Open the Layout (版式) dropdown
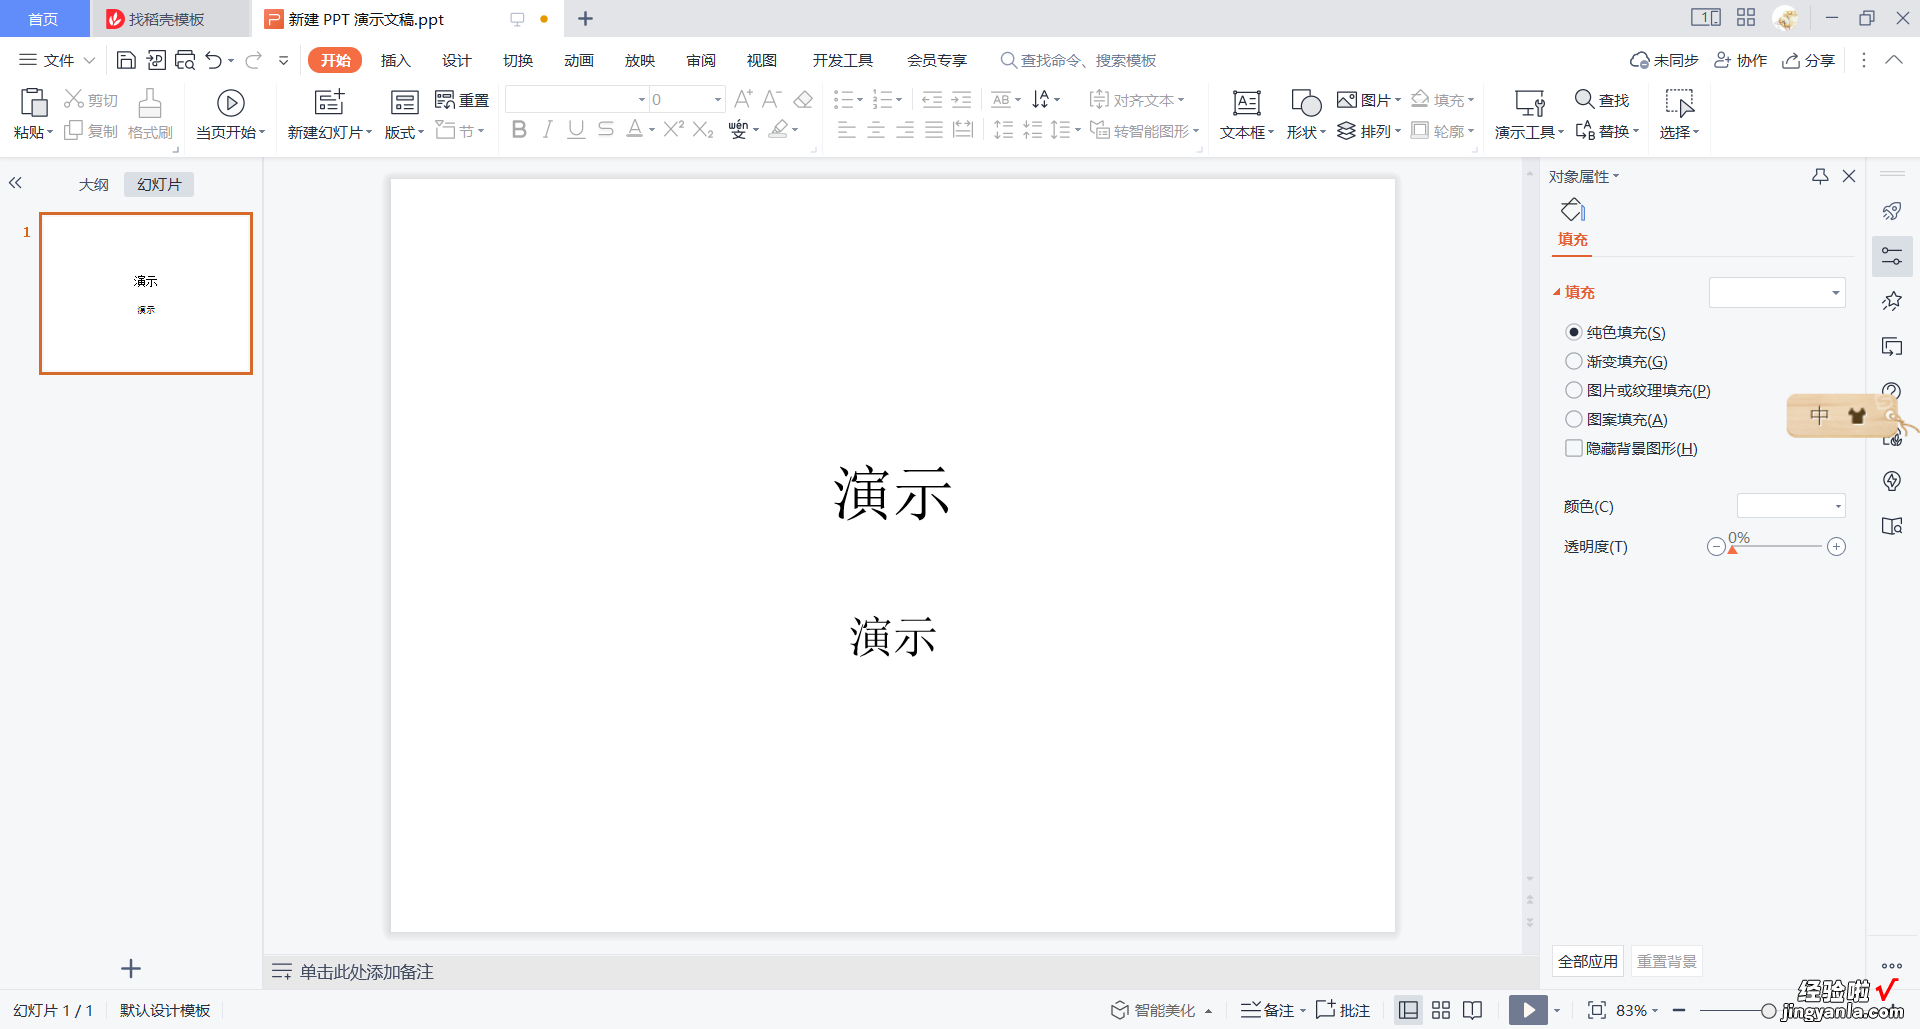The image size is (1920, 1029). click(404, 132)
